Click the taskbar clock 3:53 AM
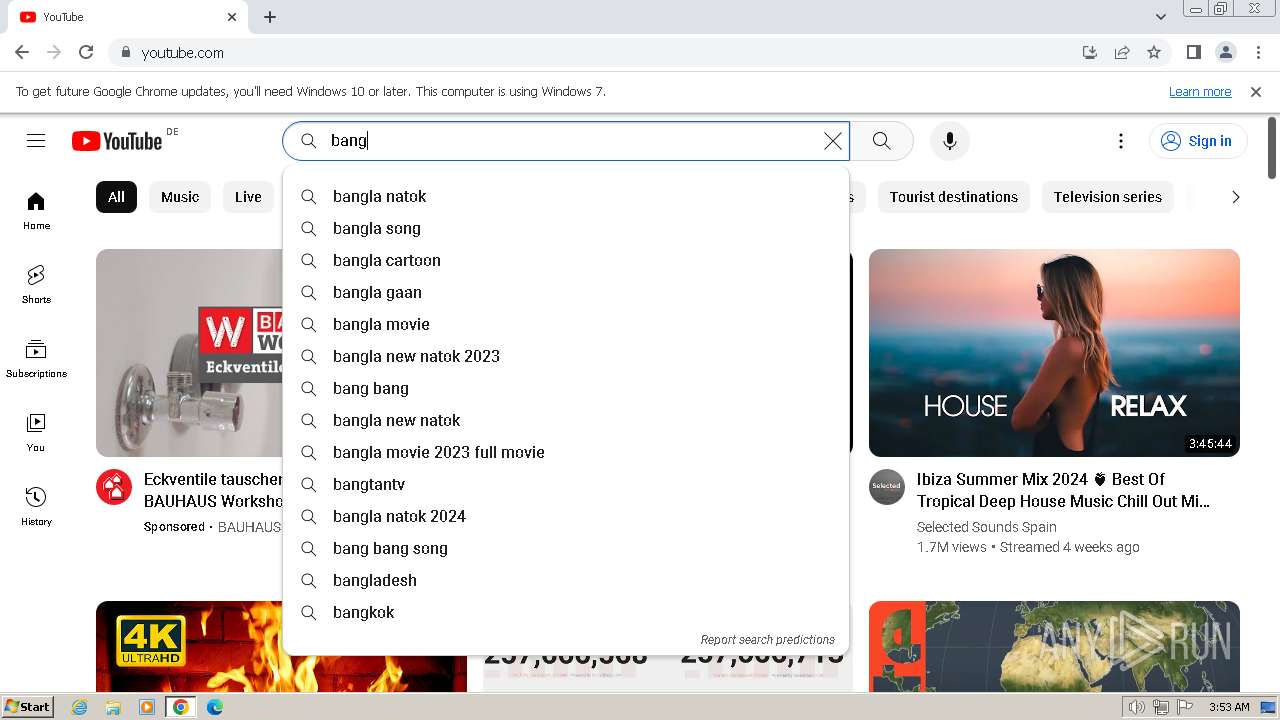This screenshot has width=1280, height=720. click(x=1229, y=707)
